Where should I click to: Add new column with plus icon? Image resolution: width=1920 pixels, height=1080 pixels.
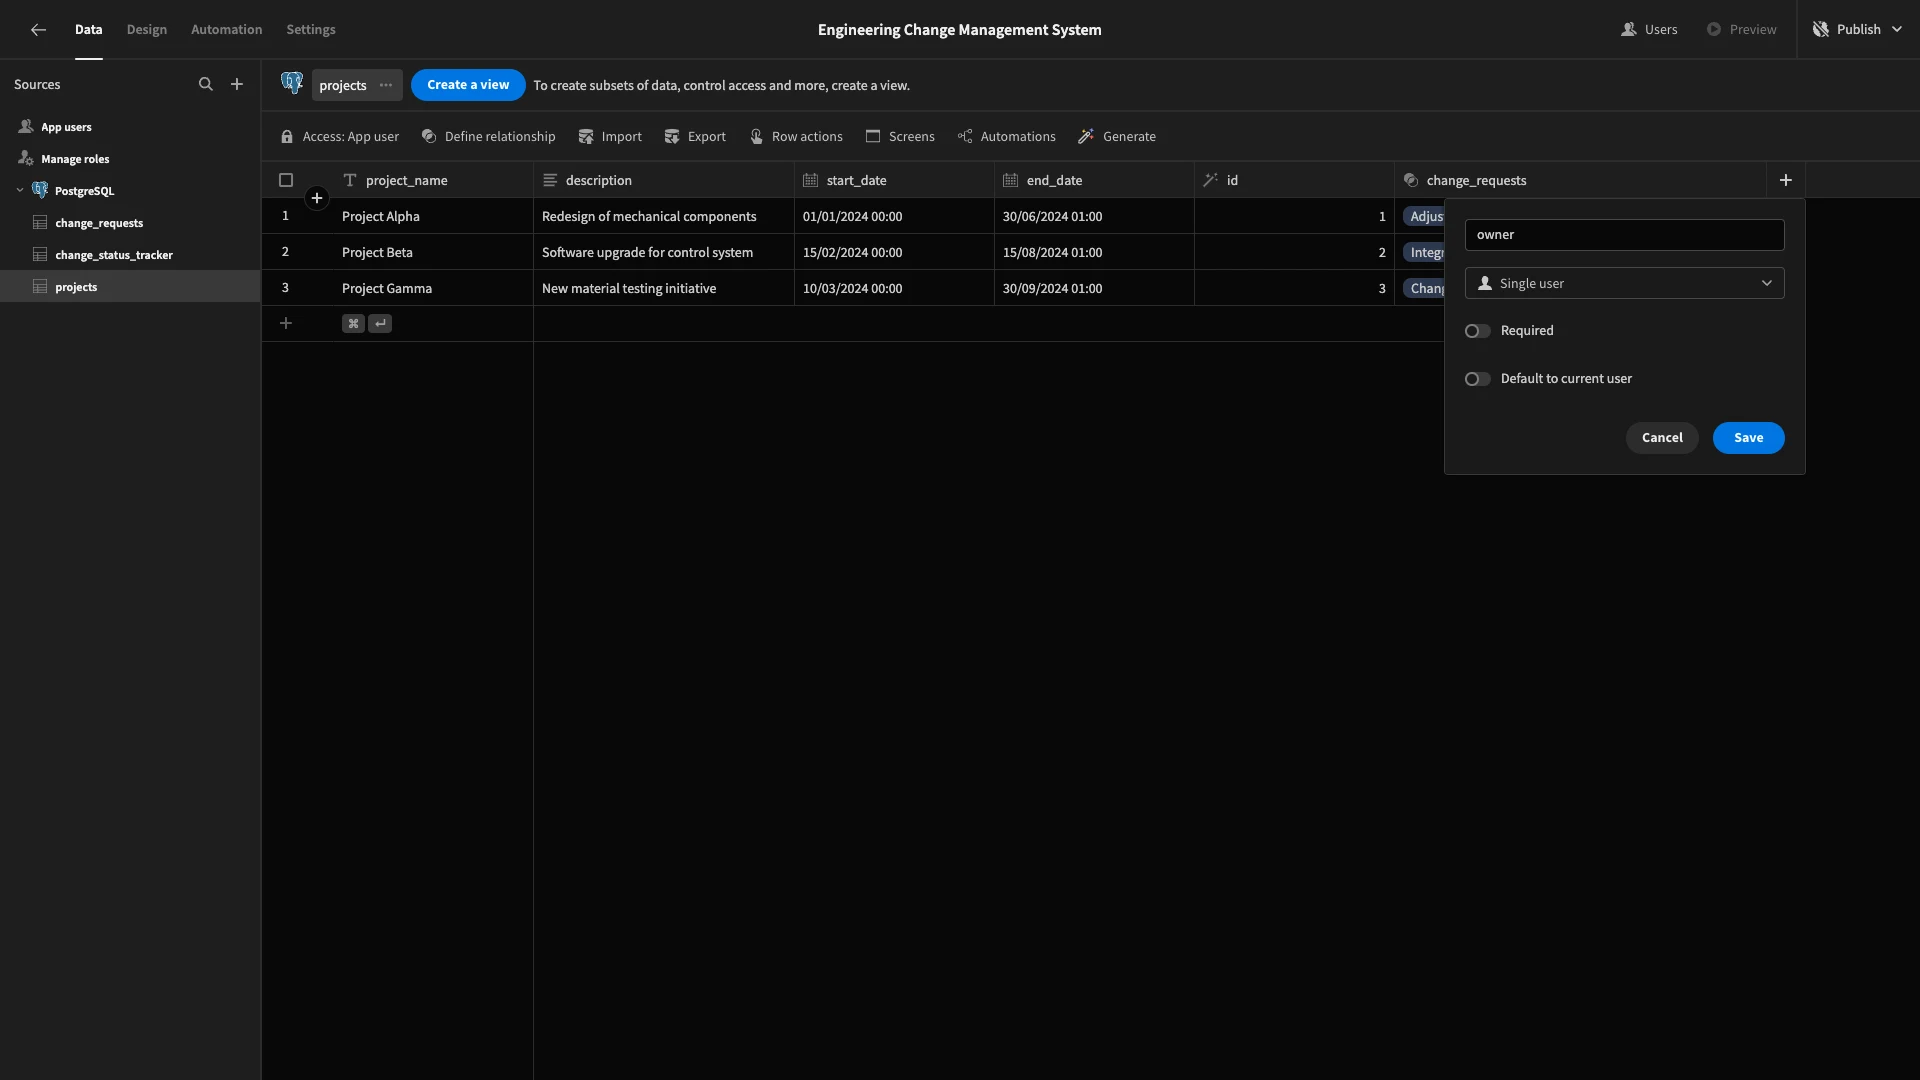[1785, 180]
